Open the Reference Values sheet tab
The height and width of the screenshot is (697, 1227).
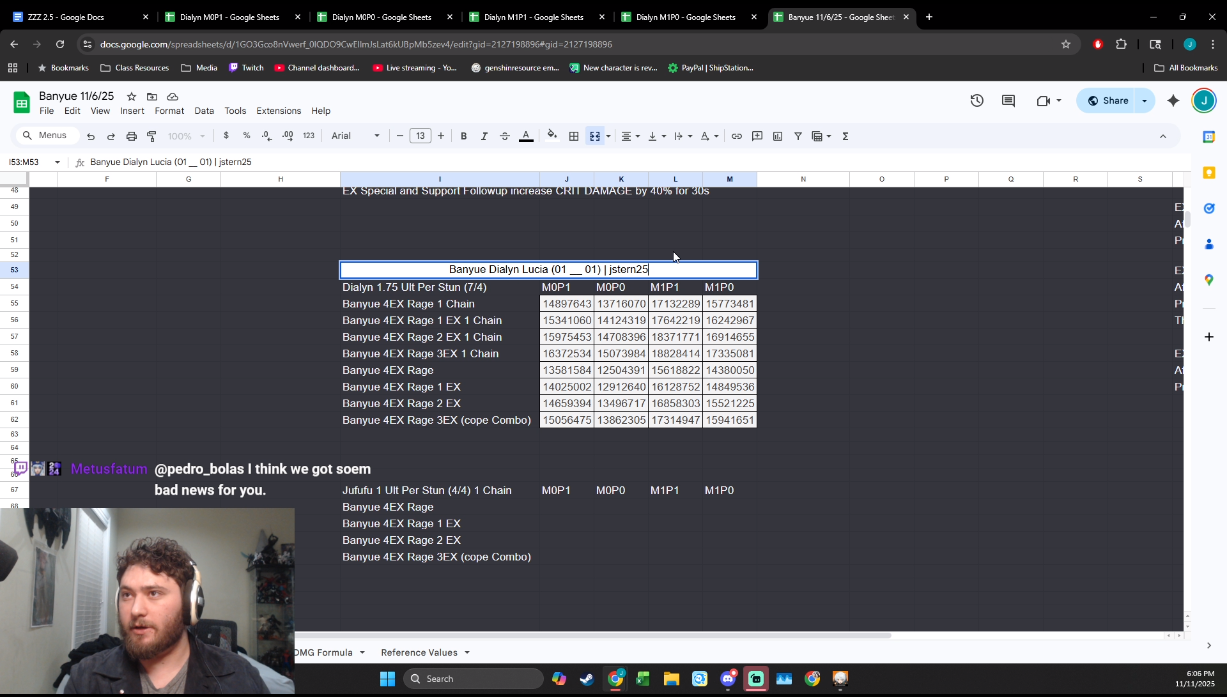click(419, 652)
